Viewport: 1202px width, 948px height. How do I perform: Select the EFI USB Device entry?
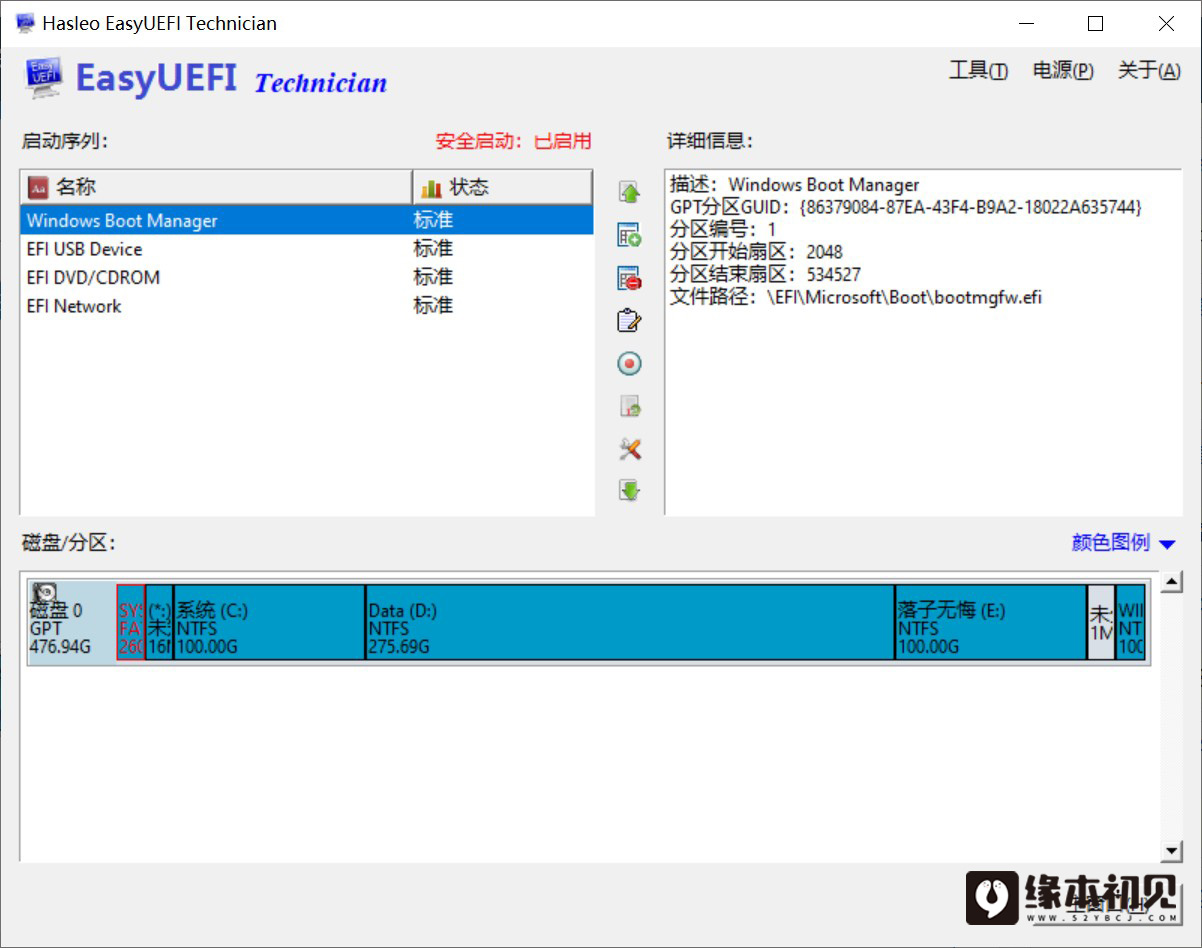(307, 249)
